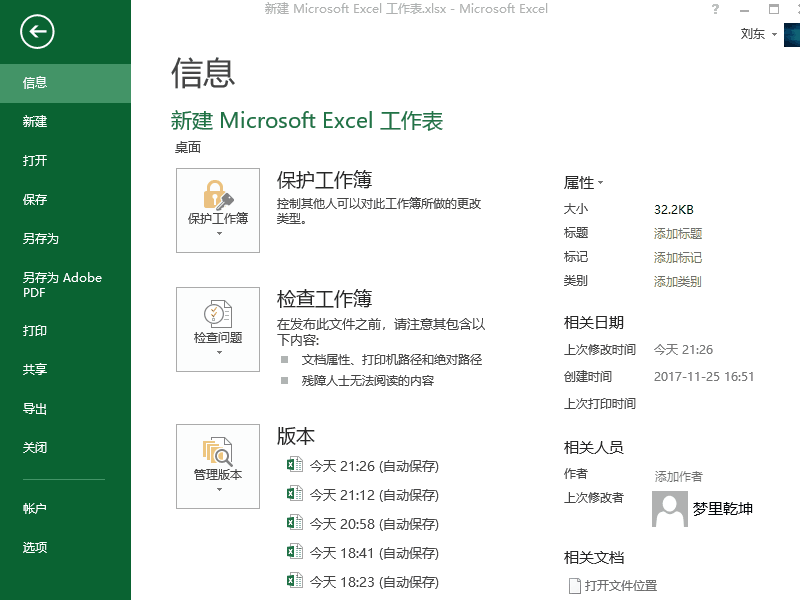Open the 管理版本 dropdown button
The width and height of the screenshot is (800, 600).
[x=218, y=466]
